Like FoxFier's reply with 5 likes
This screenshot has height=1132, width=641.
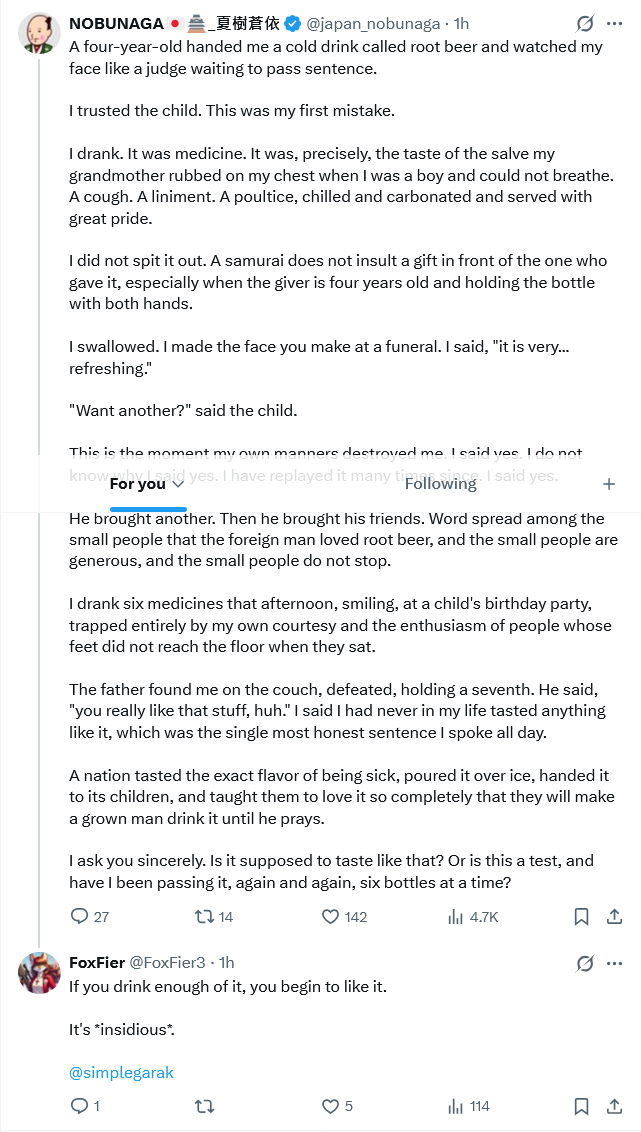(x=337, y=1106)
